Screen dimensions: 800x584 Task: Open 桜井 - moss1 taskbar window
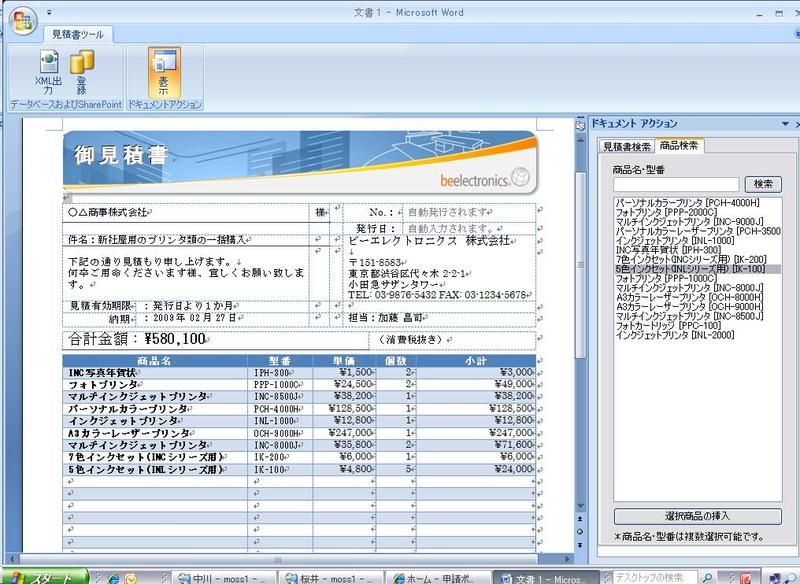pyautogui.click(x=330, y=578)
